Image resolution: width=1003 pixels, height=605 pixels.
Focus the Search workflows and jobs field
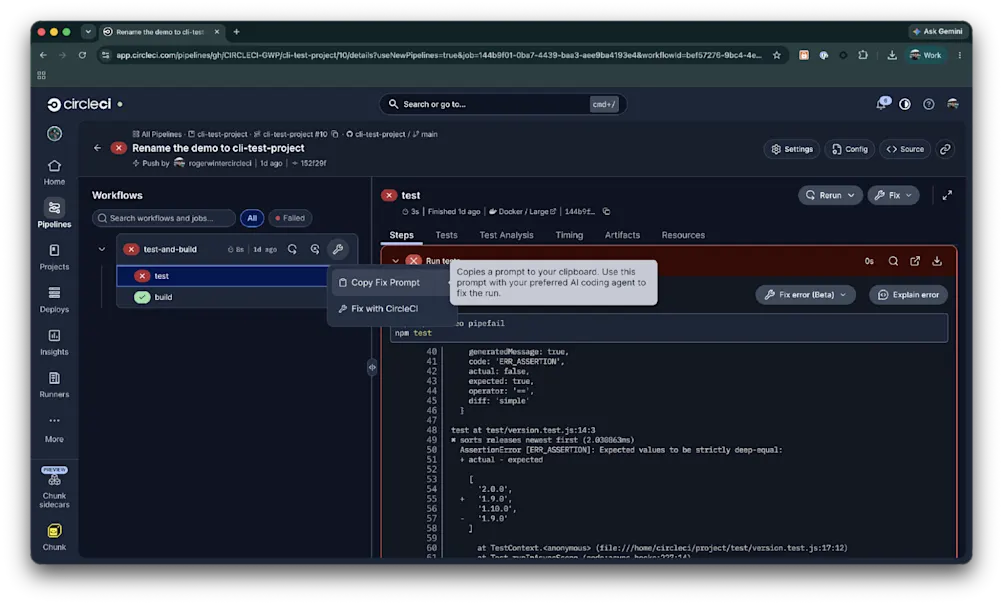(x=164, y=218)
